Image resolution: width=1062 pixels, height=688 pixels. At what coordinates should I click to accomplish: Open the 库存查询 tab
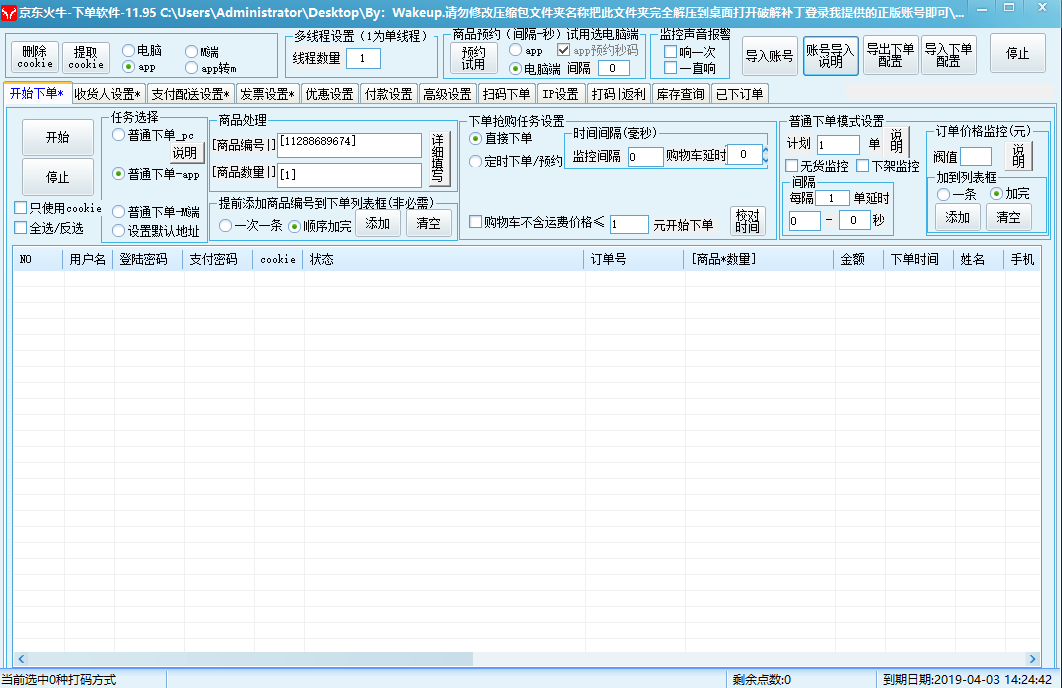click(x=681, y=94)
